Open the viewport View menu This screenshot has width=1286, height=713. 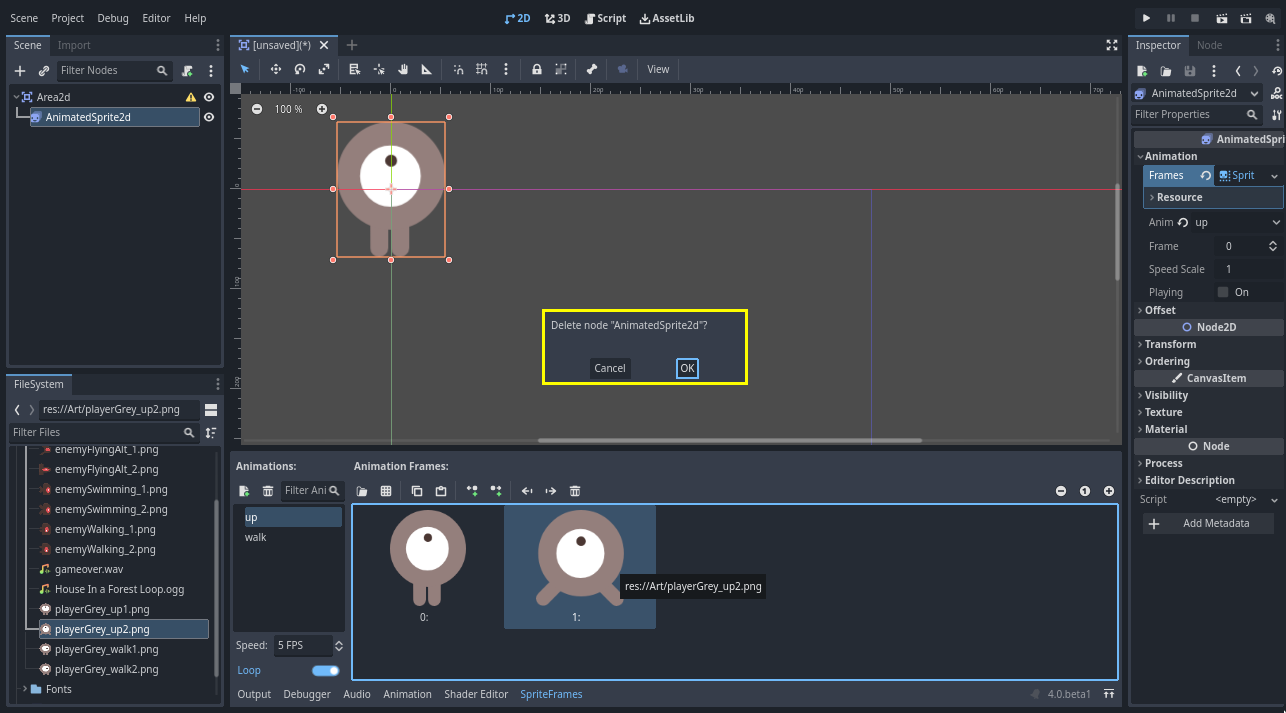point(658,69)
